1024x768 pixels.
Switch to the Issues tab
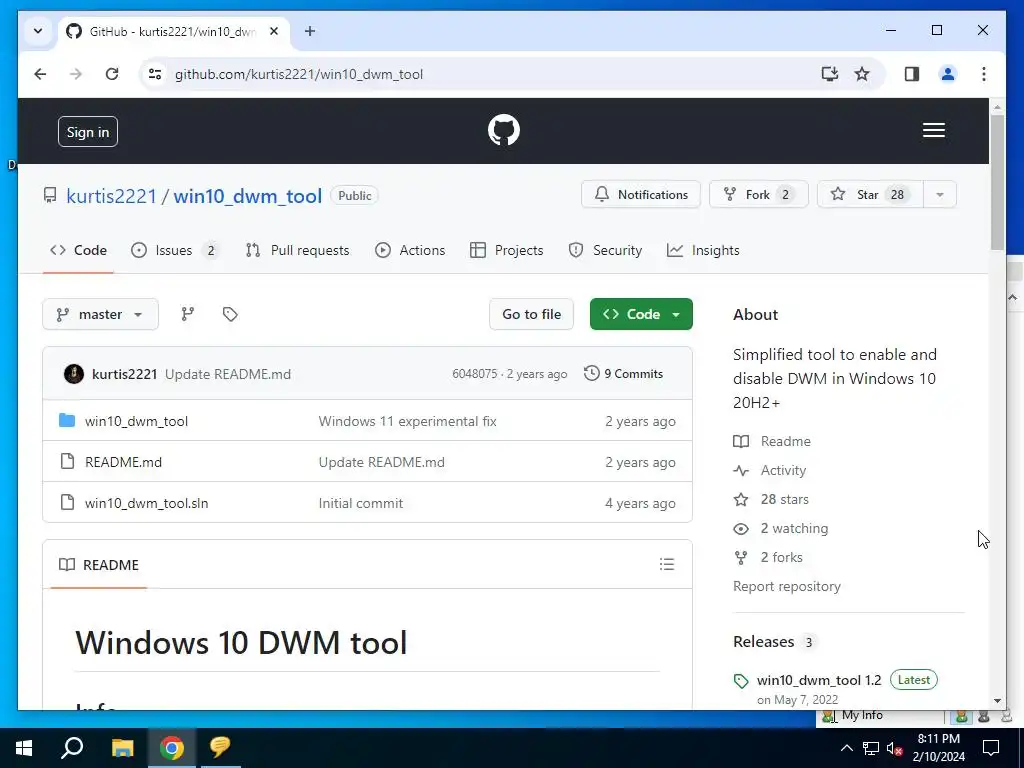(174, 250)
